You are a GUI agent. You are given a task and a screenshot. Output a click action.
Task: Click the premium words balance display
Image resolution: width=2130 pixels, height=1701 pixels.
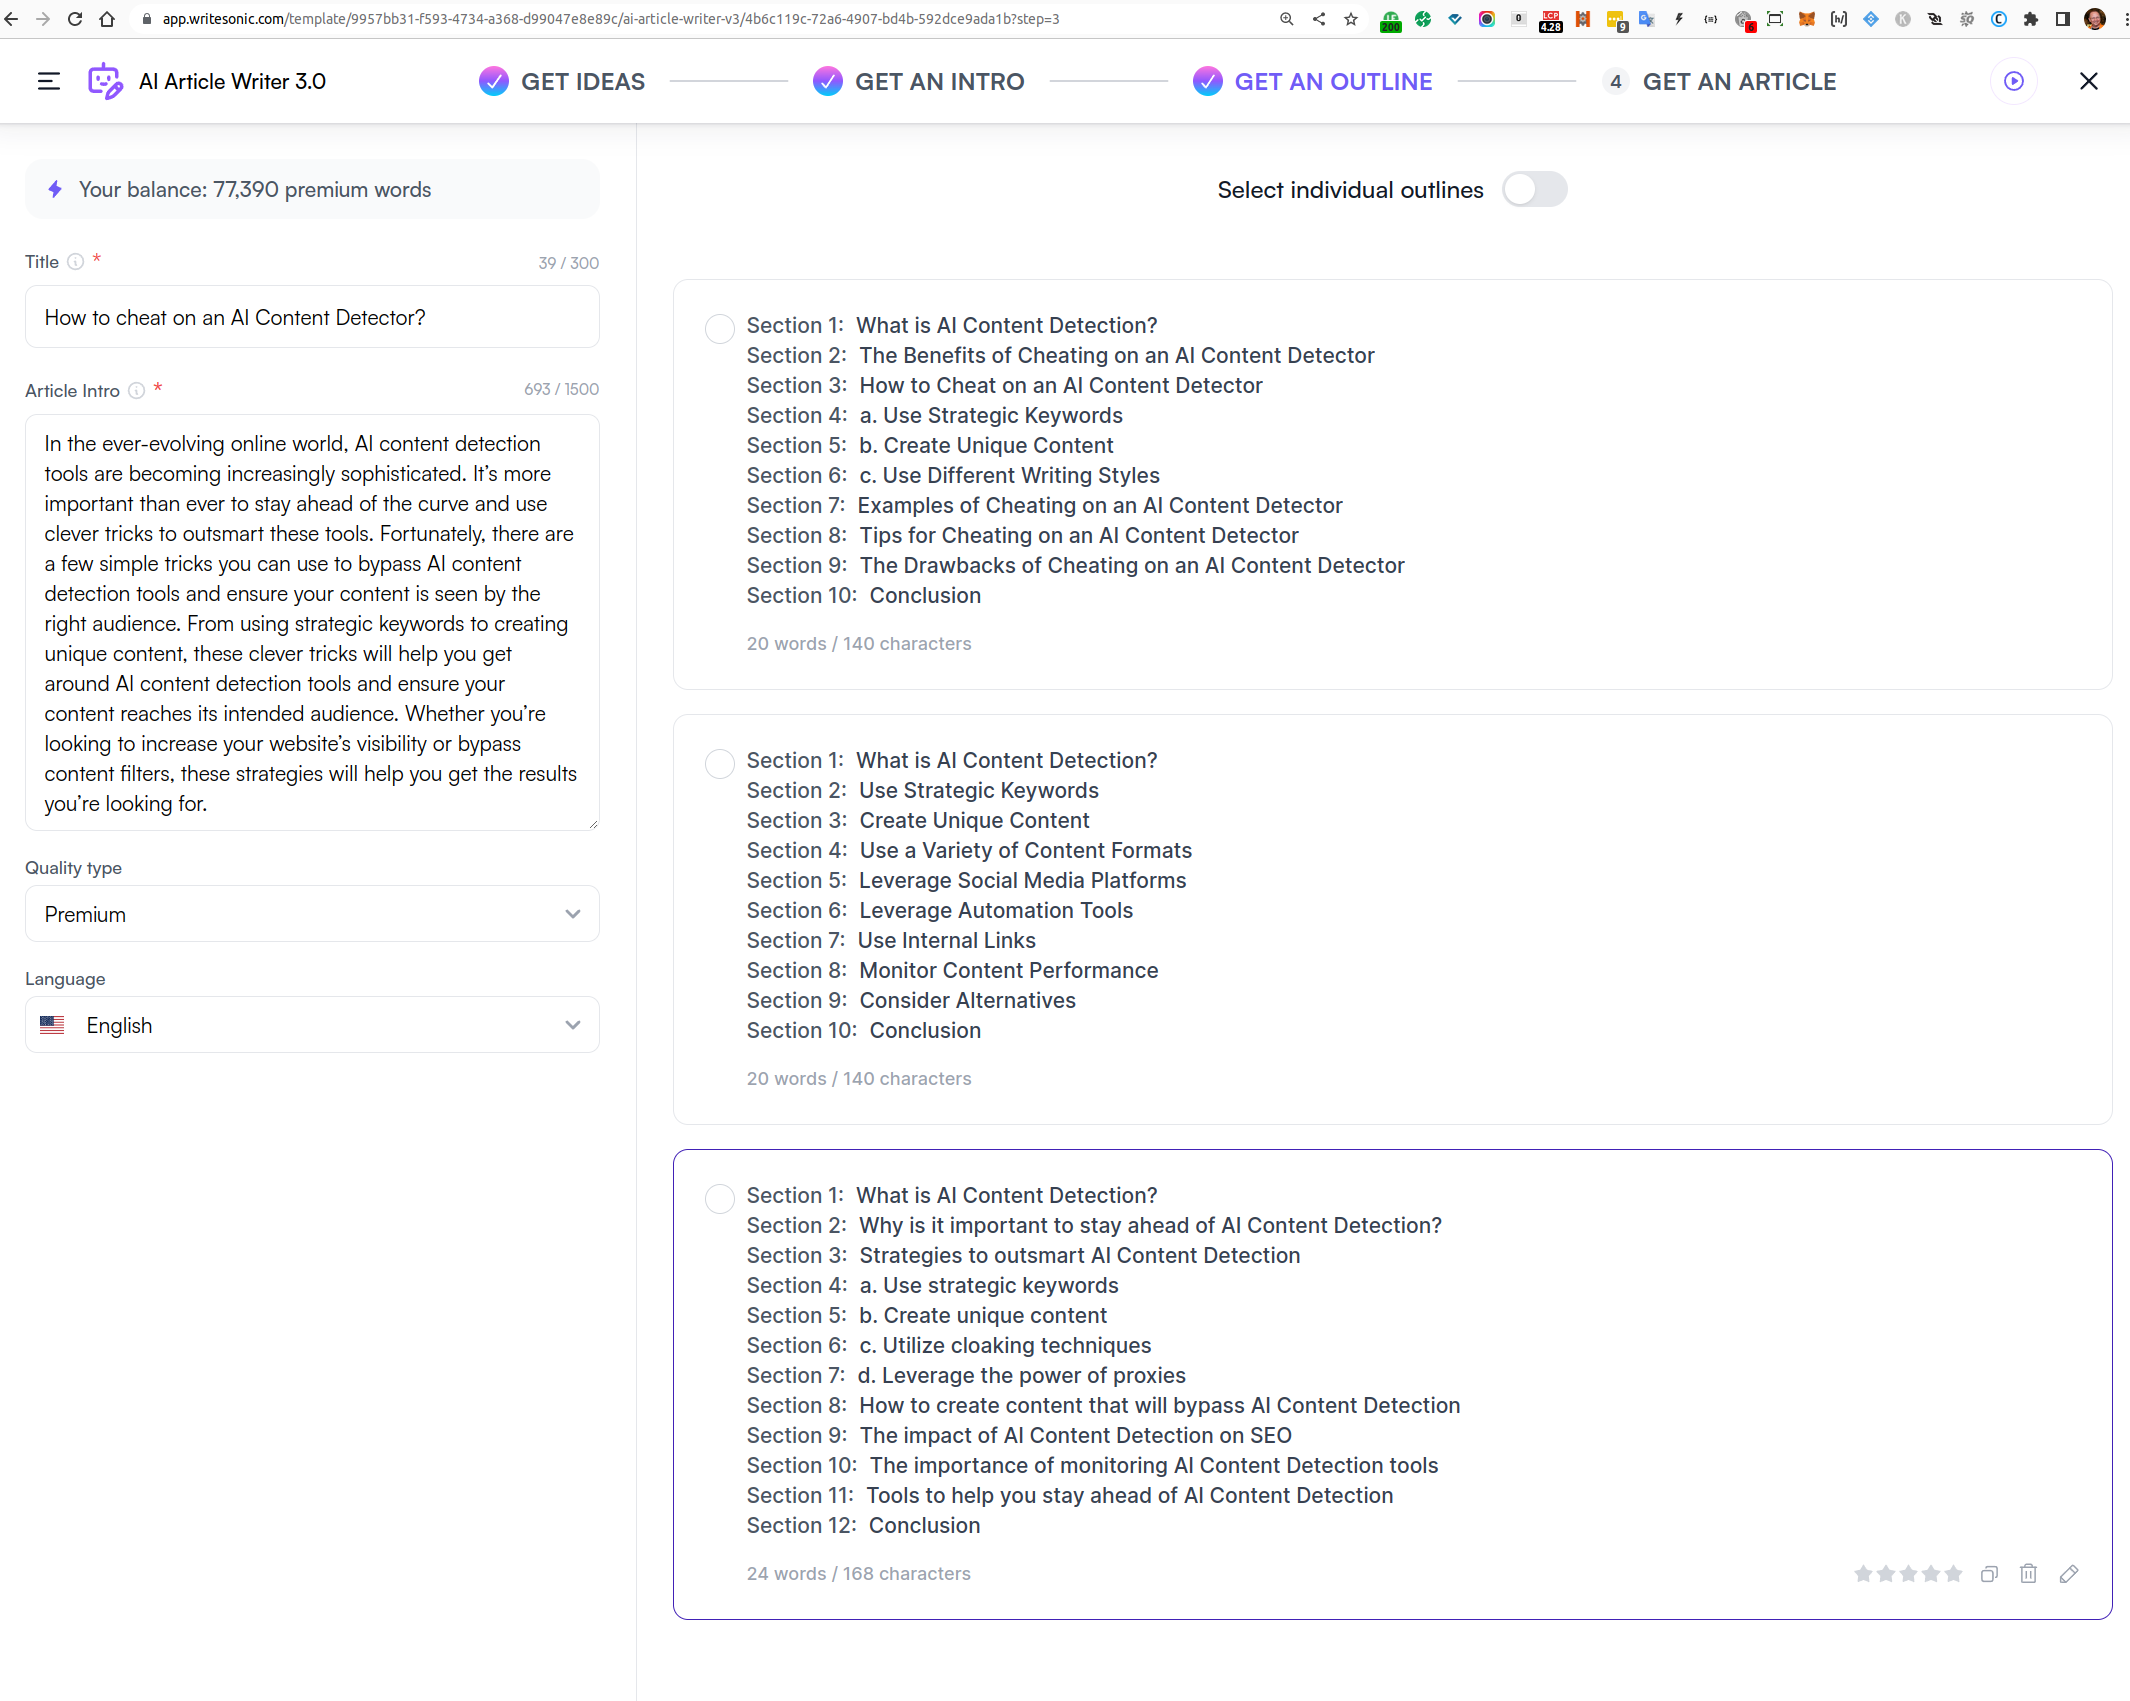312,189
